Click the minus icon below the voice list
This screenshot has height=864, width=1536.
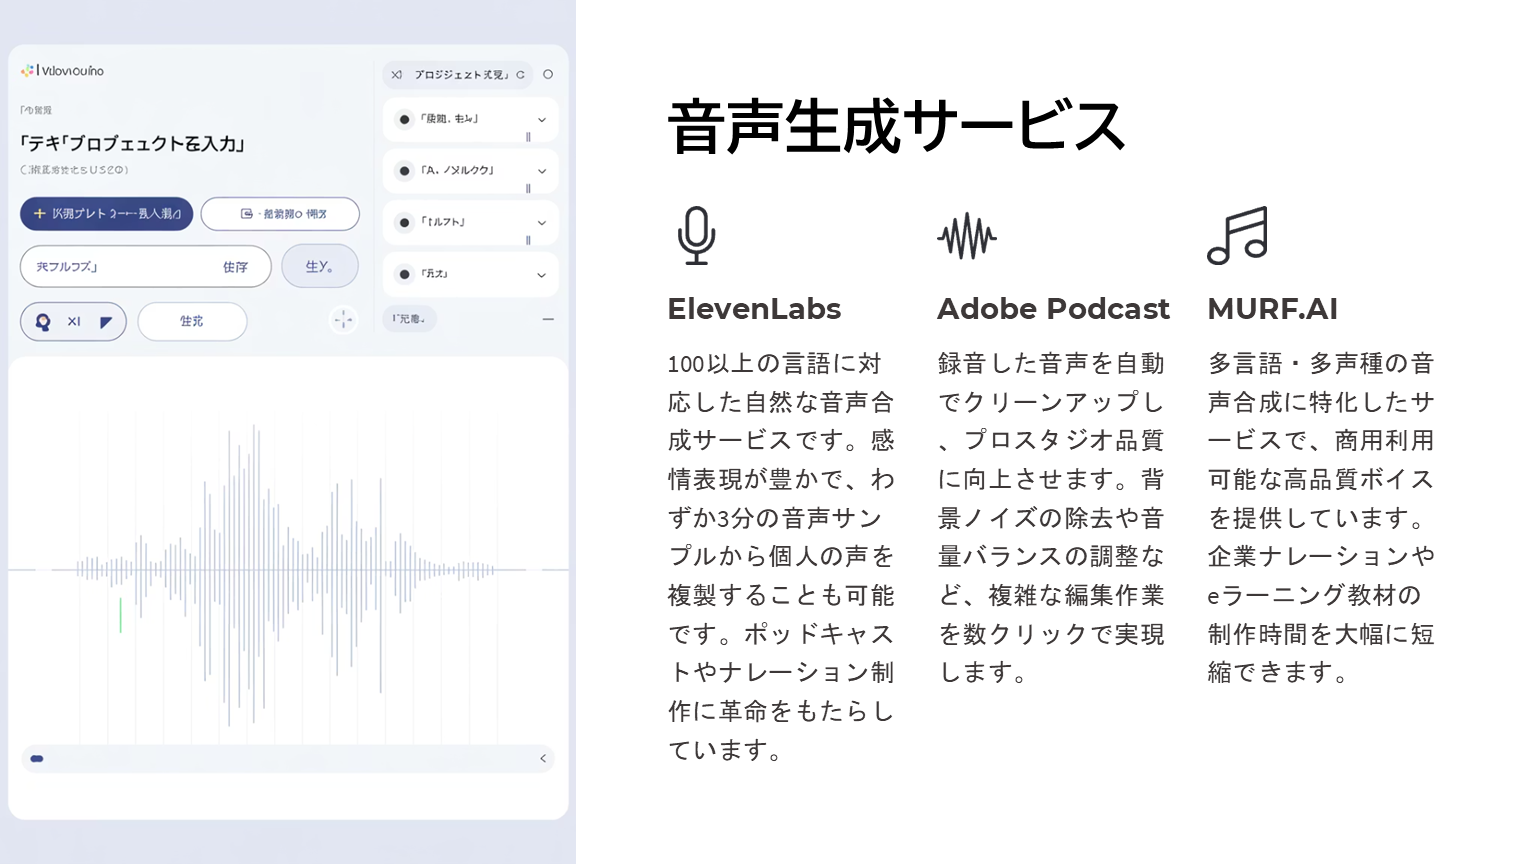(548, 319)
